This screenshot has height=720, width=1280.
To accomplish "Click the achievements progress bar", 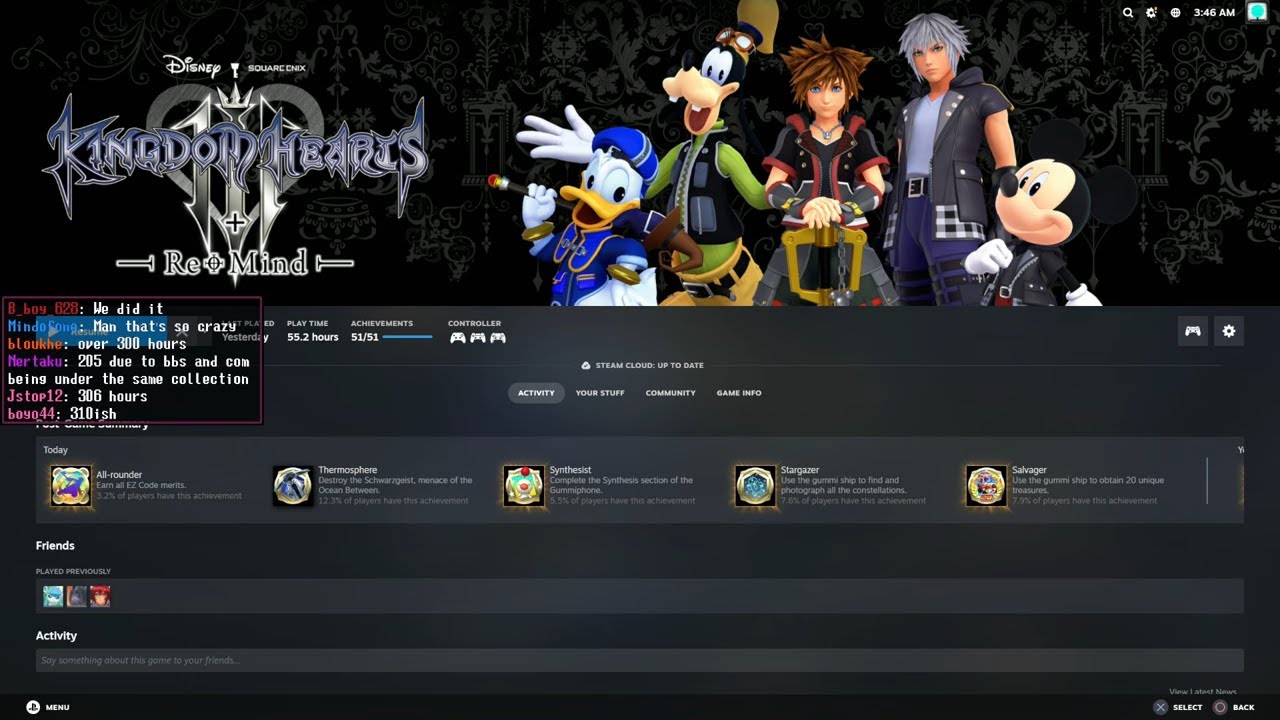I will pyautogui.click(x=408, y=337).
